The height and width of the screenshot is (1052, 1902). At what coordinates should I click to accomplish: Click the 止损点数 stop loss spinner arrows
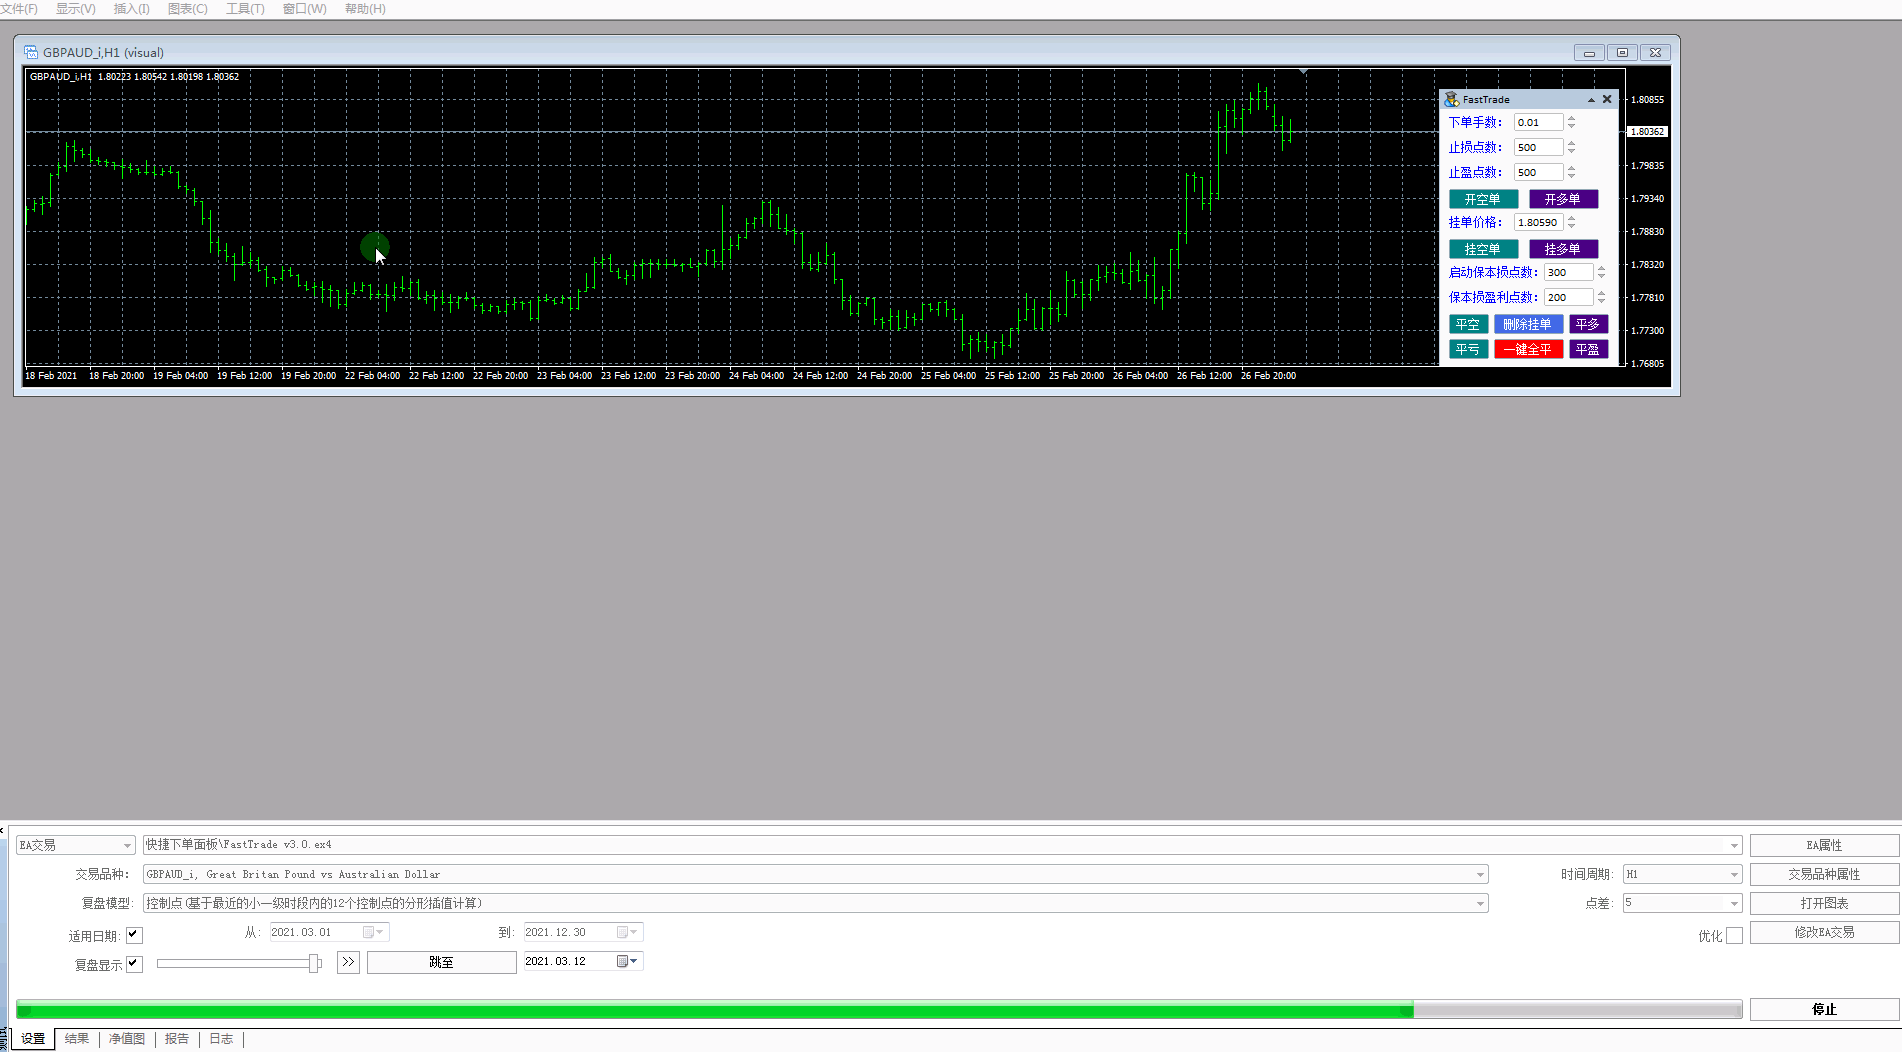(1571, 147)
